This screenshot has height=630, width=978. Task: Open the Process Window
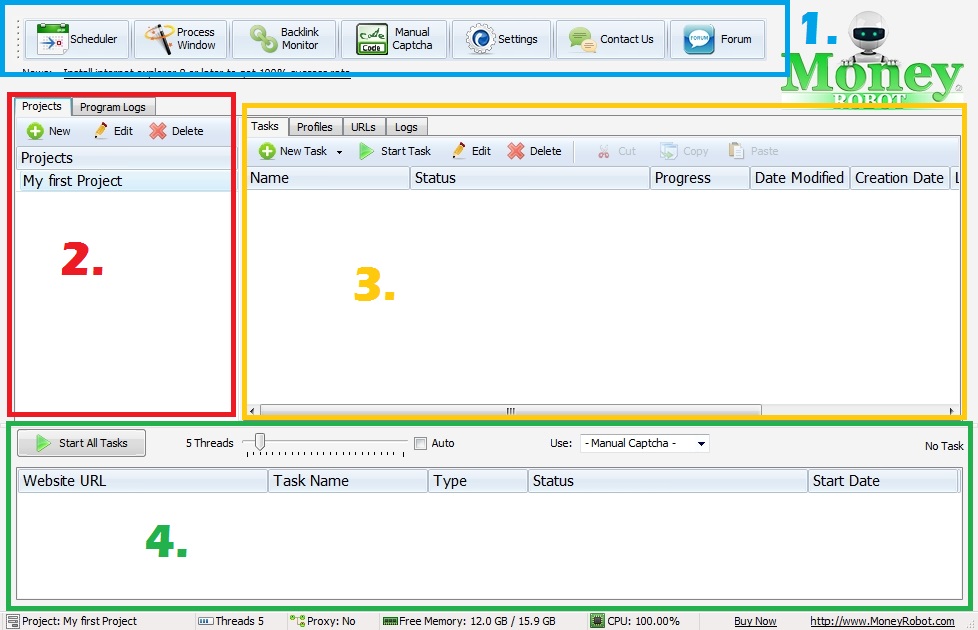180,40
